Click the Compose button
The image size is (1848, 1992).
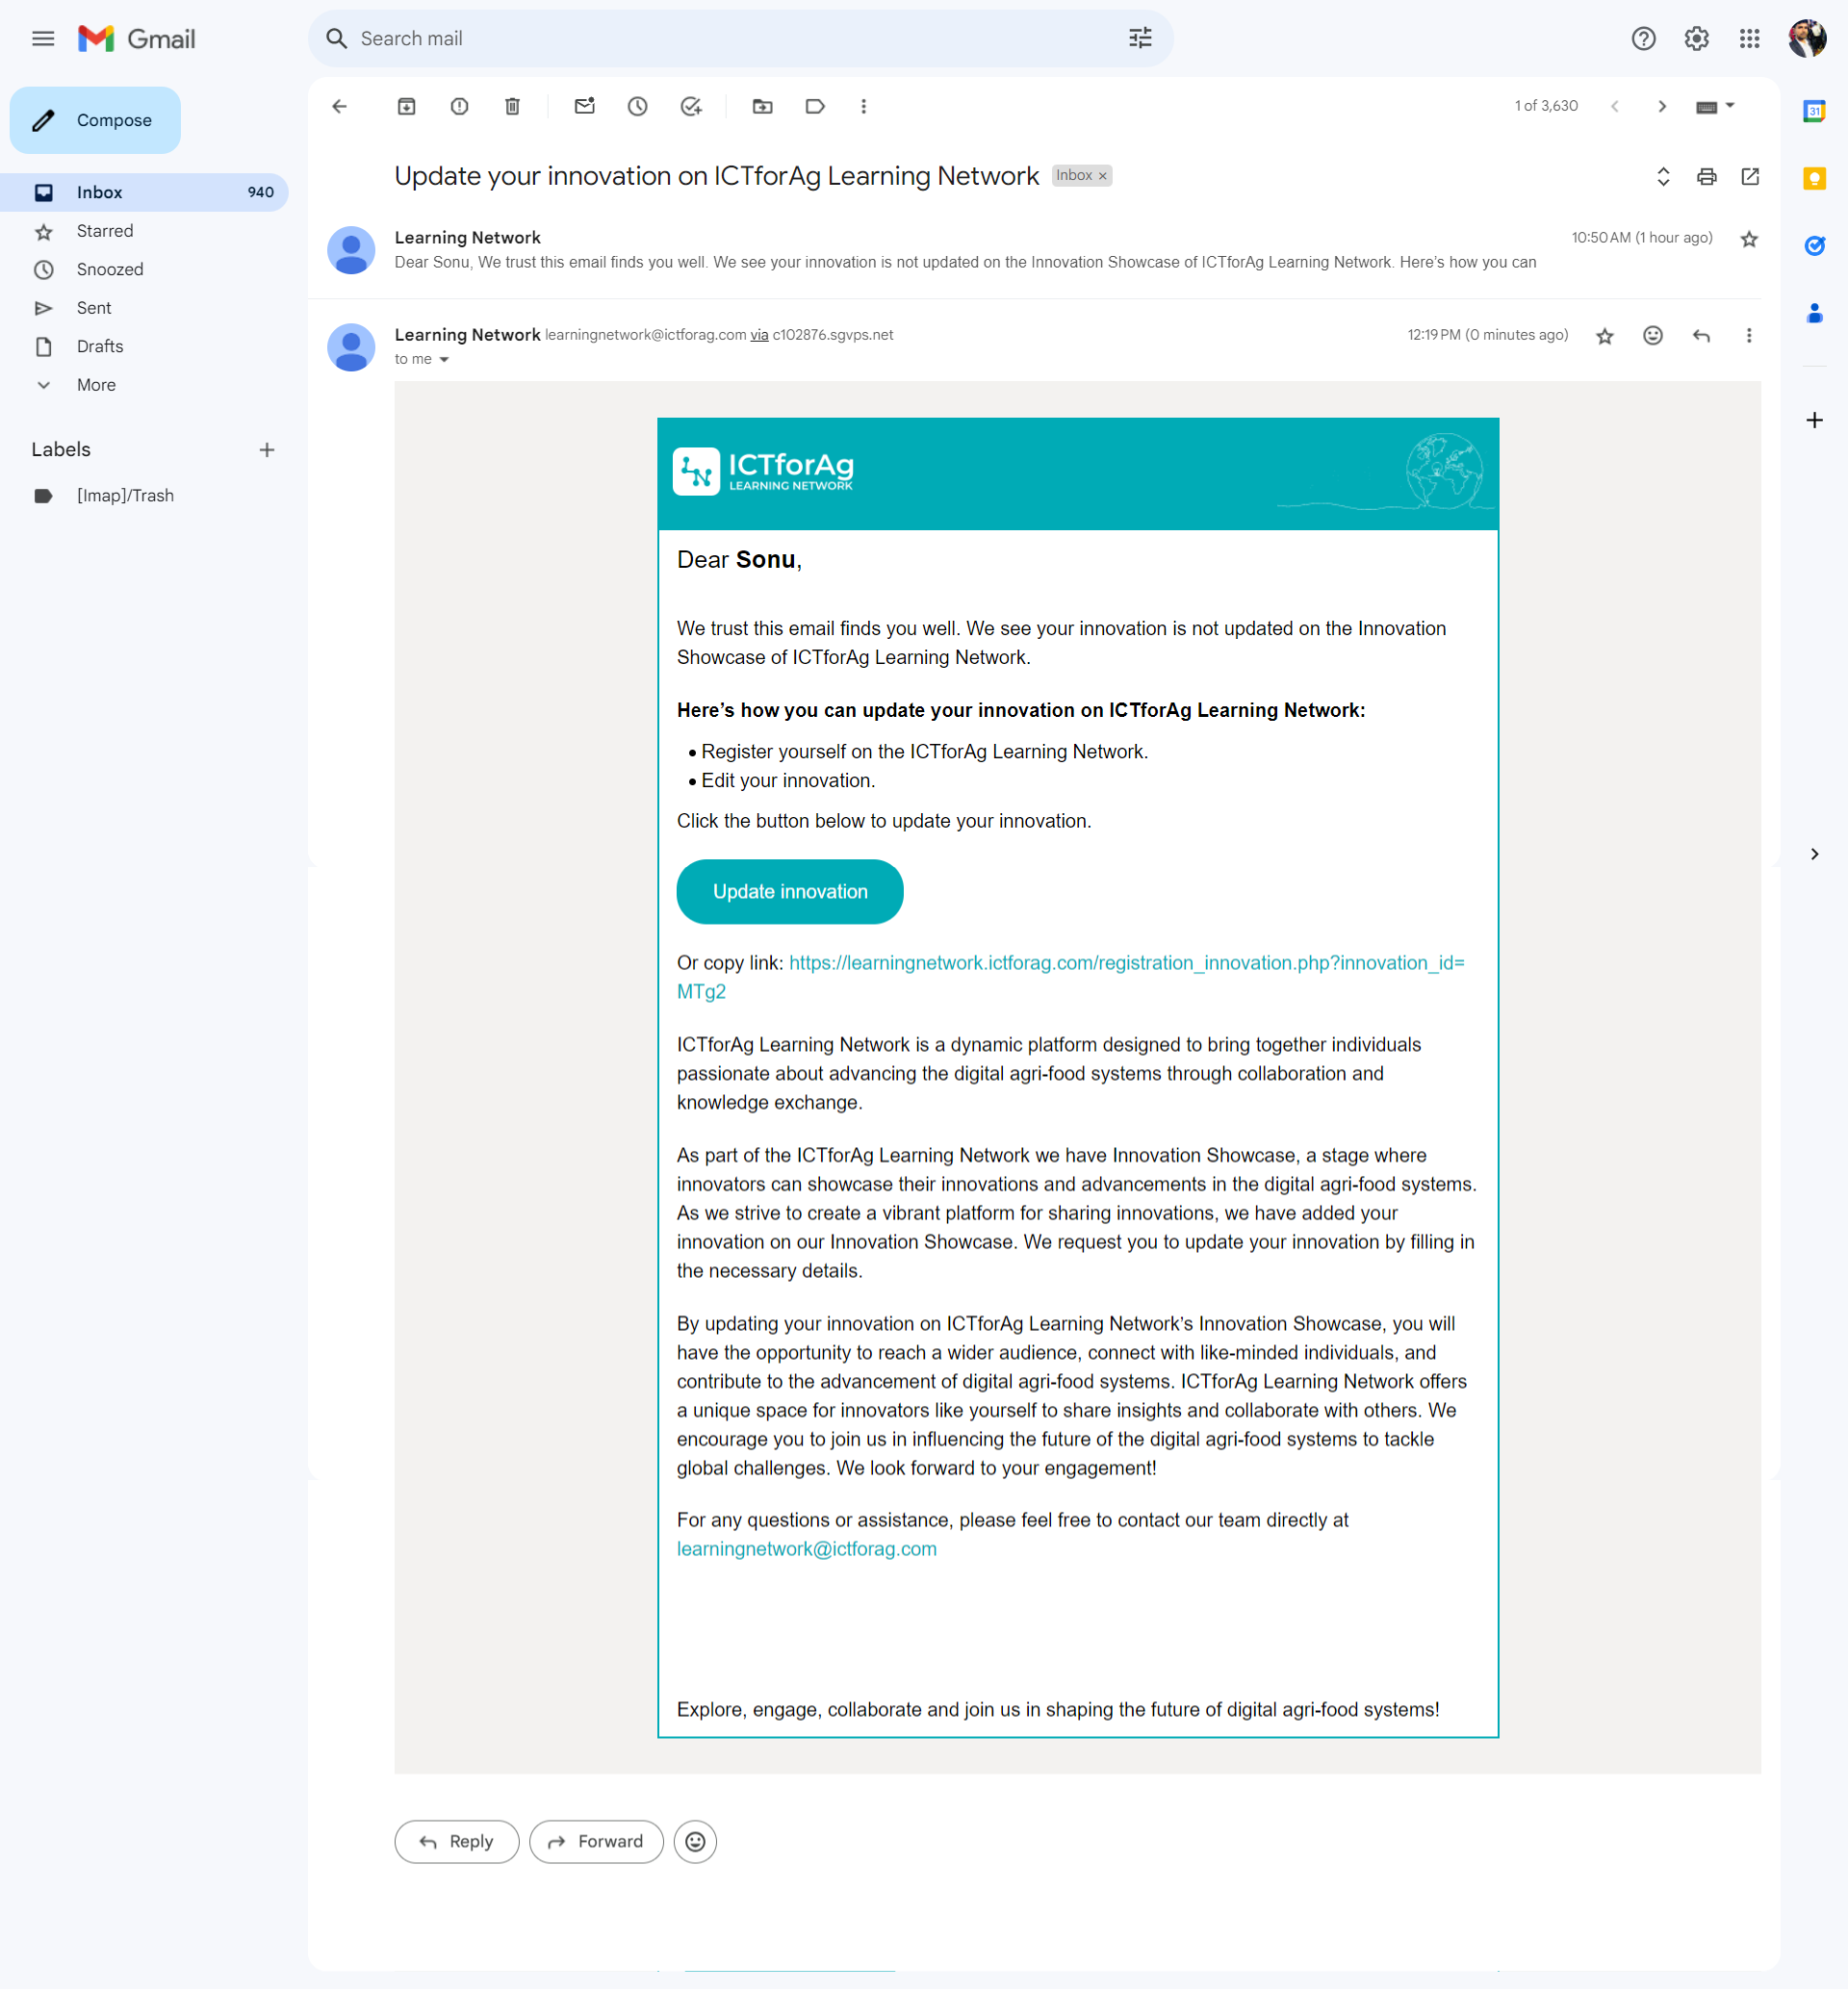click(95, 120)
